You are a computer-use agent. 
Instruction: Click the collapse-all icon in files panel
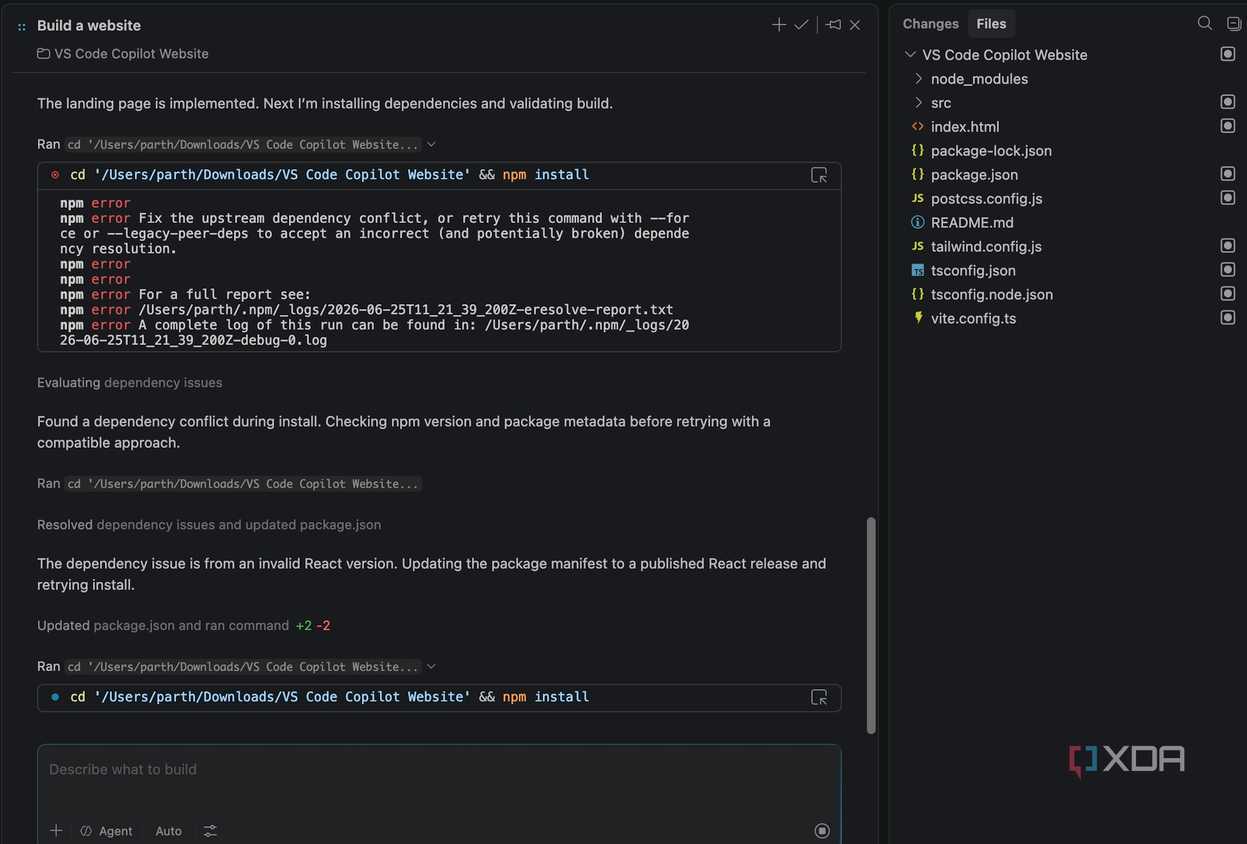point(1234,23)
